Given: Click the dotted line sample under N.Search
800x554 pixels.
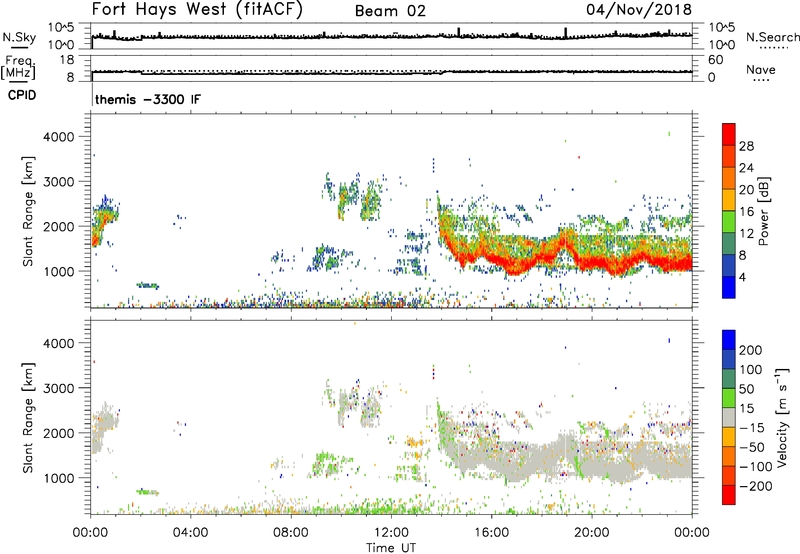Looking at the screenshot, I should (774, 47).
